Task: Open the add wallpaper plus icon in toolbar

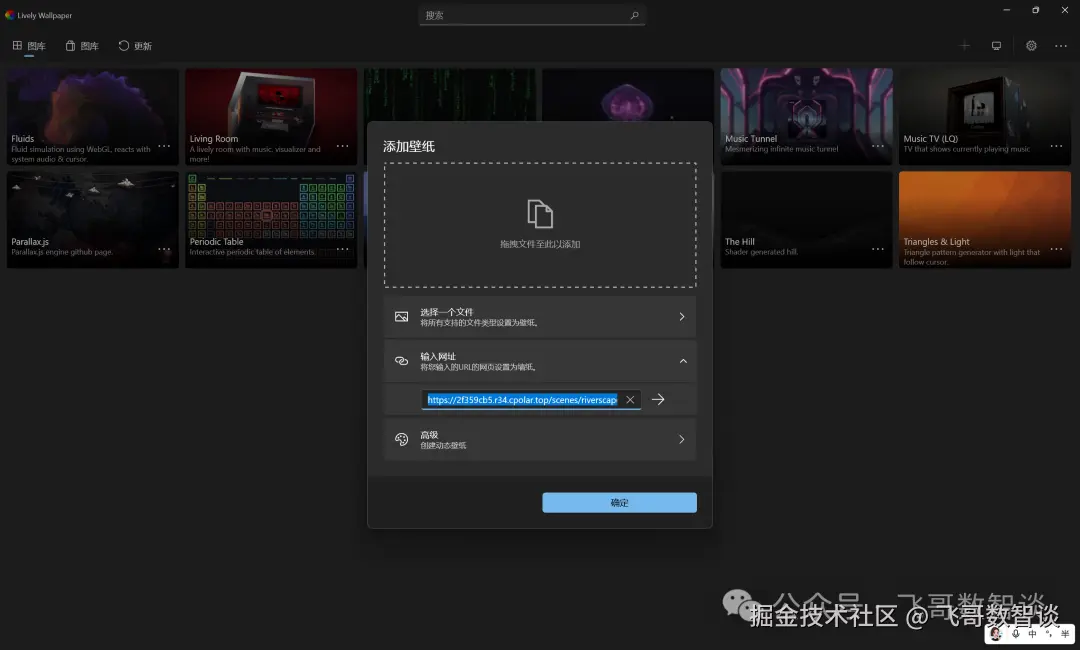Action: tap(964, 45)
